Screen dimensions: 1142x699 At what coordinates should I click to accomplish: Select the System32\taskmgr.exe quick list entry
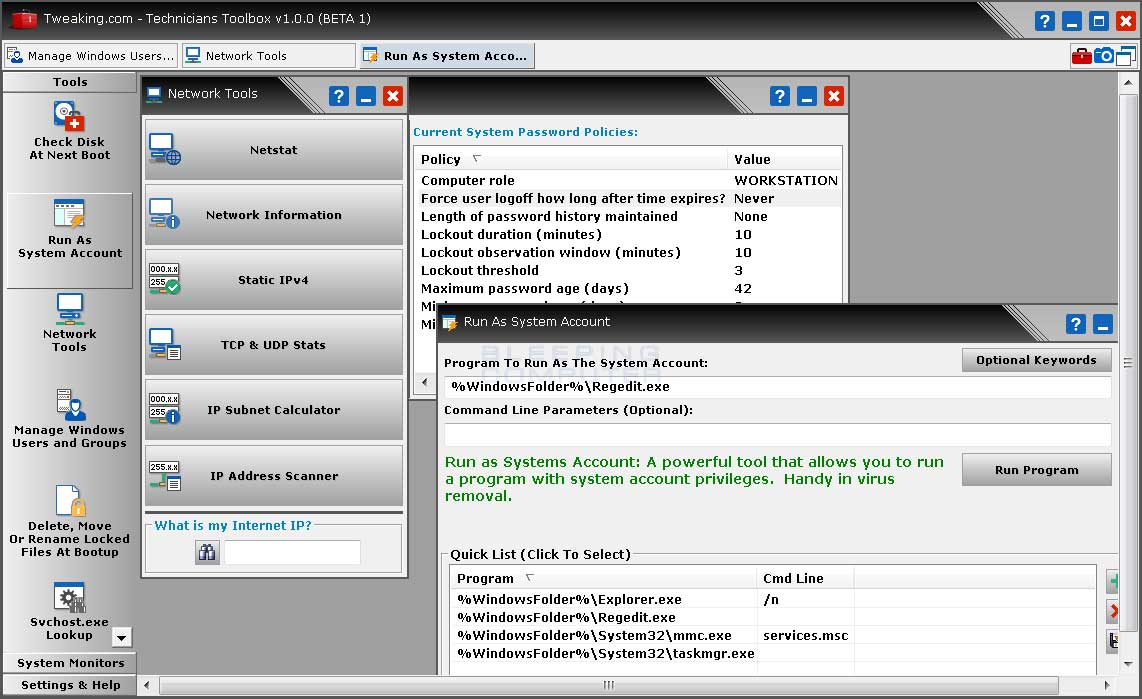[x=772, y=653]
